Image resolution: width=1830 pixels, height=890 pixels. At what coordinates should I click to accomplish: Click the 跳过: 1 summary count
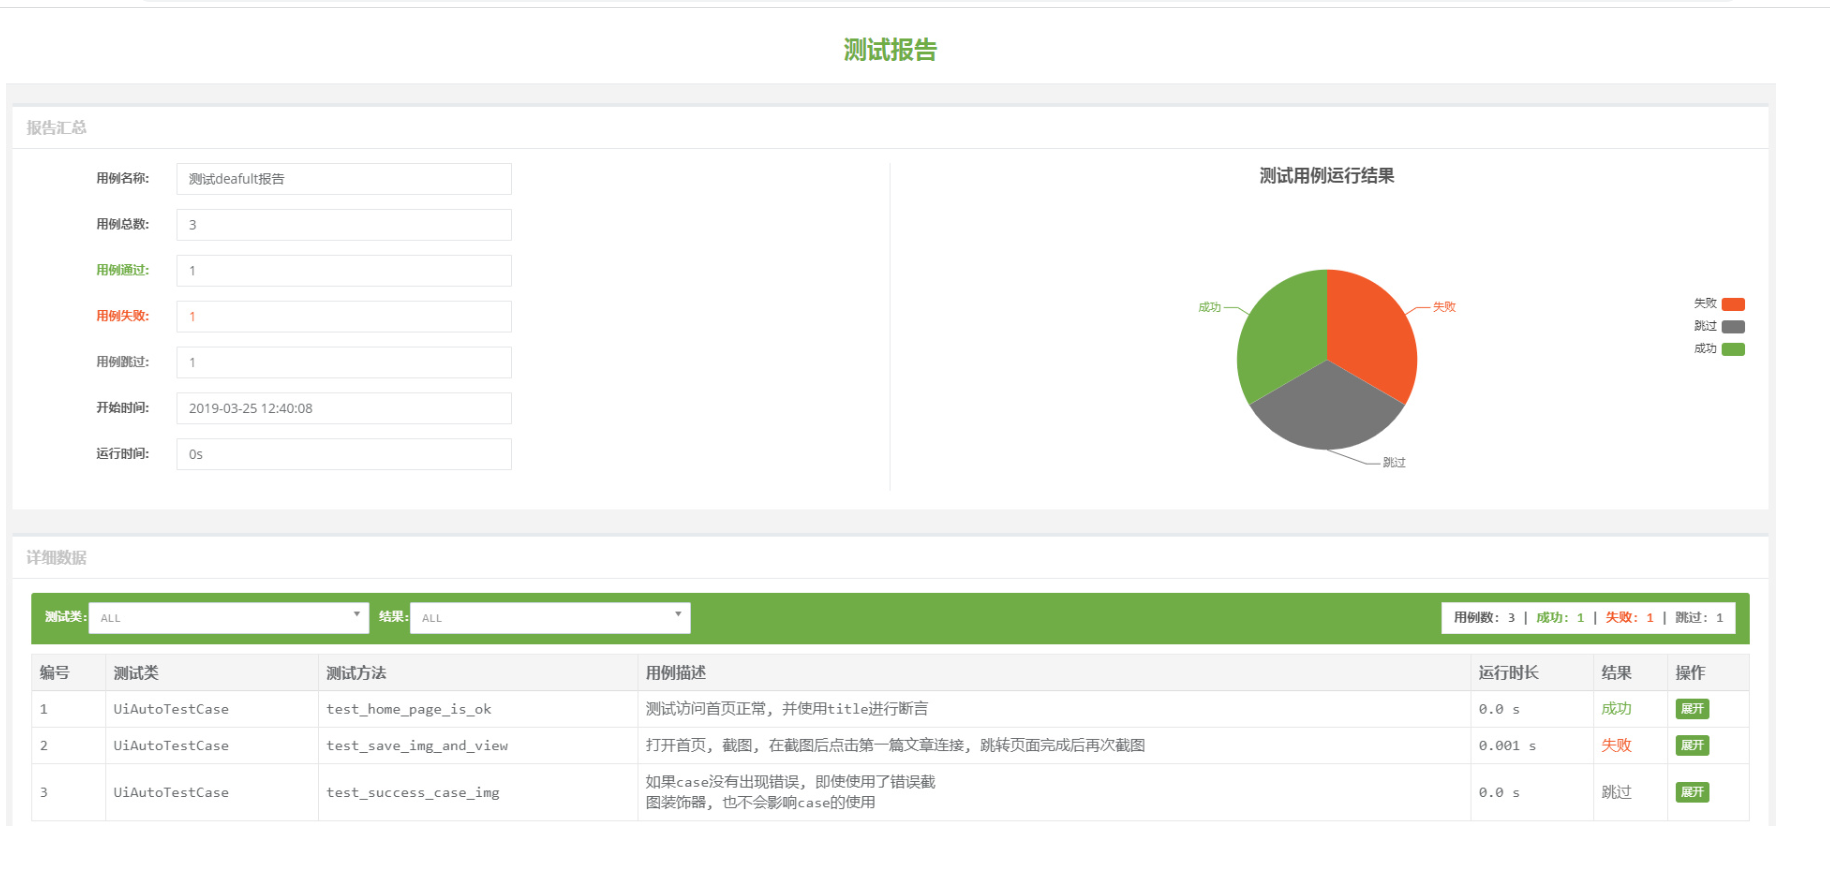click(x=1699, y=618)
